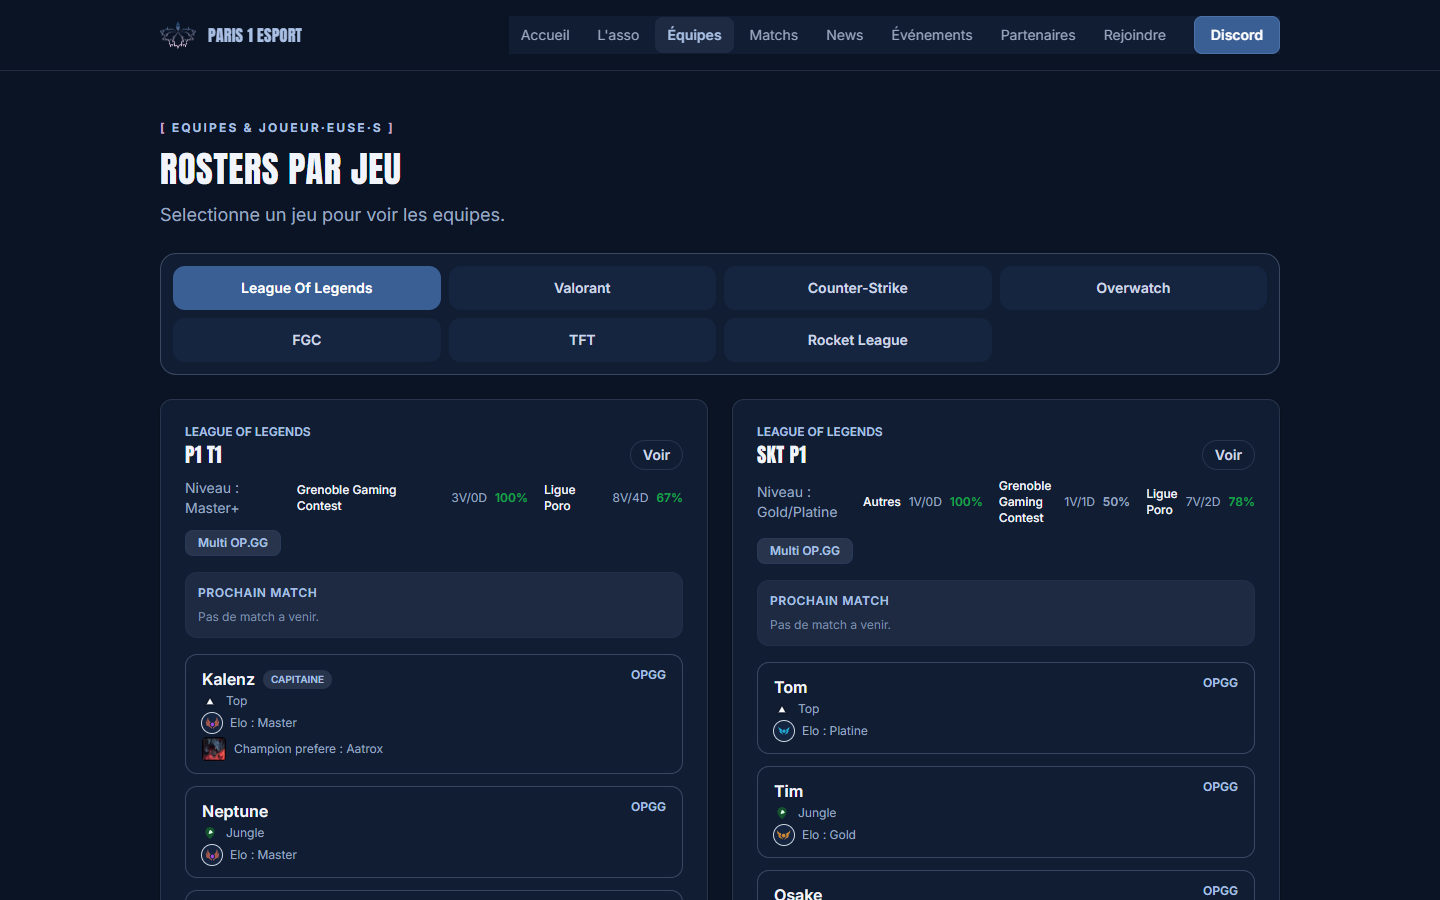Screen dimensions: 1440x900
Task: Click Kalenz's Top lane role icon
Action: (210, 701)
